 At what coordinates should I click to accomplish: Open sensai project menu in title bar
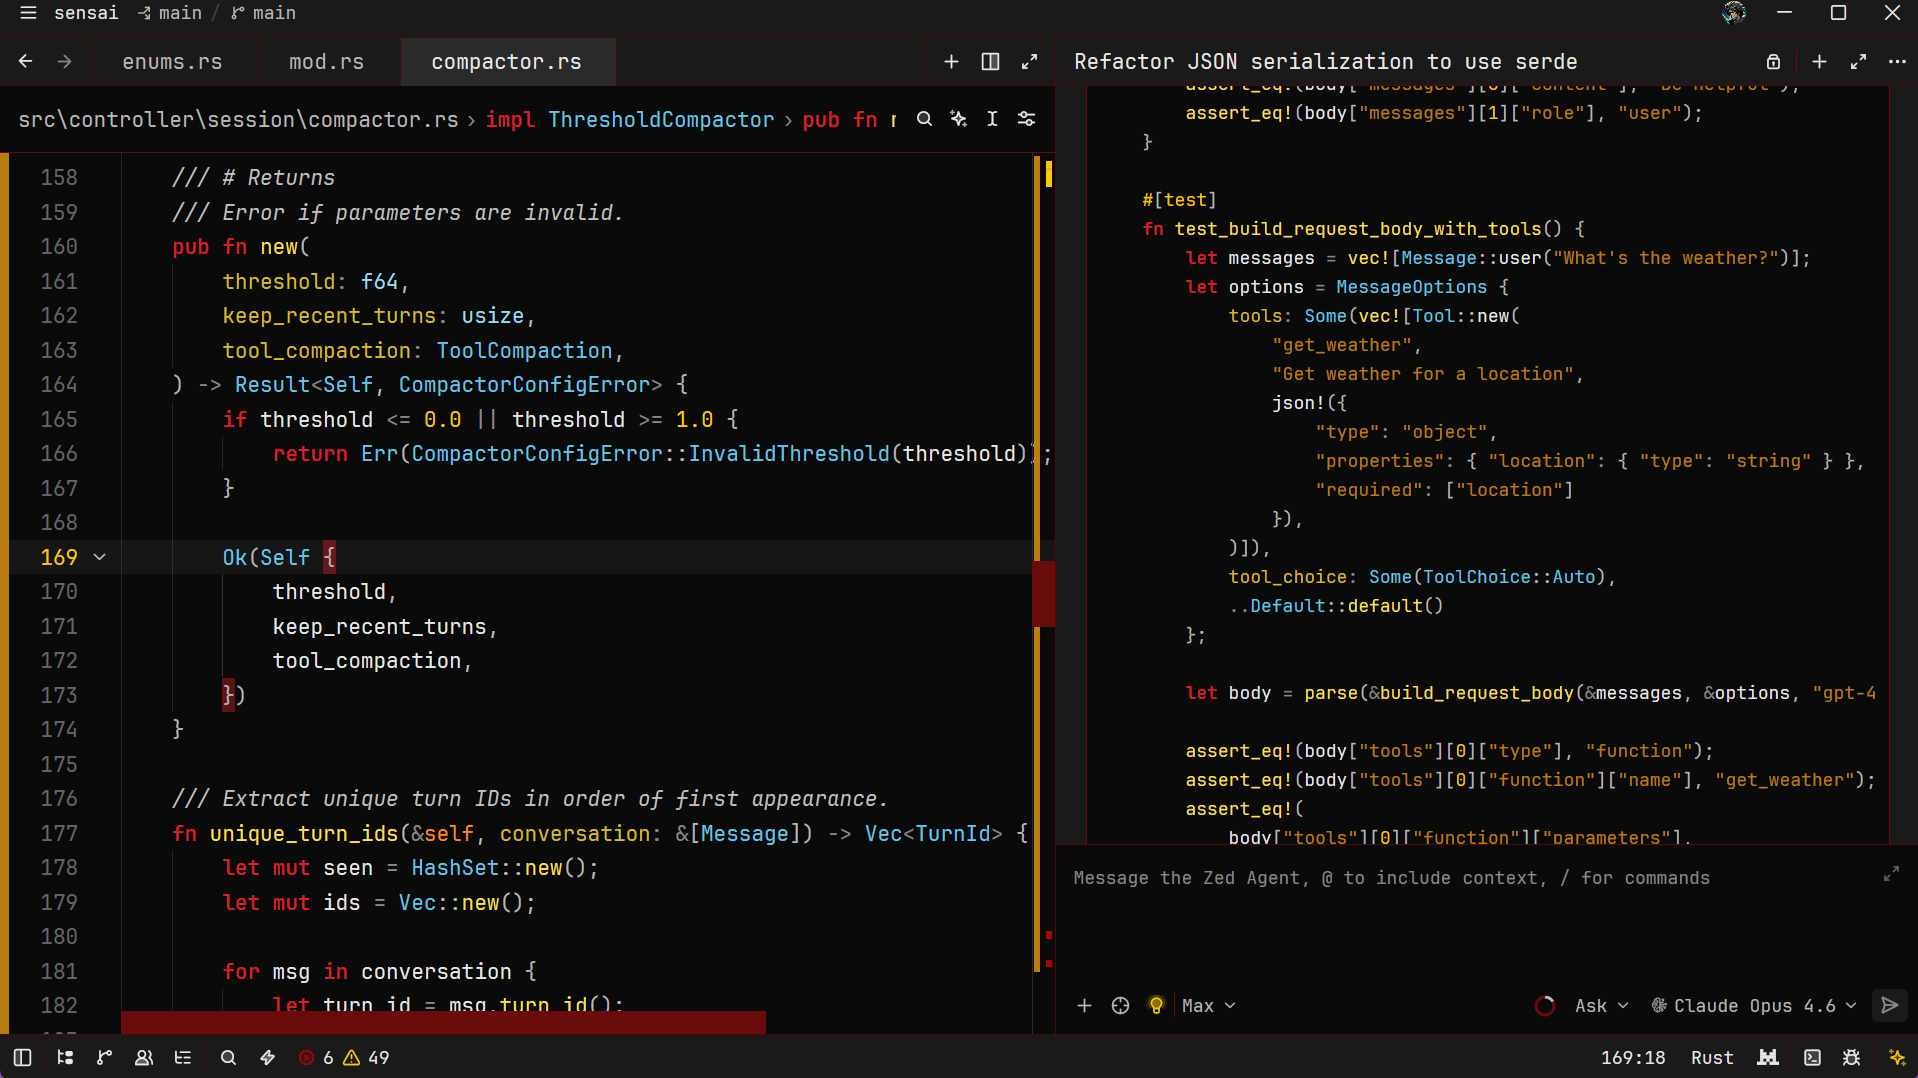click(x=86, y=13)
